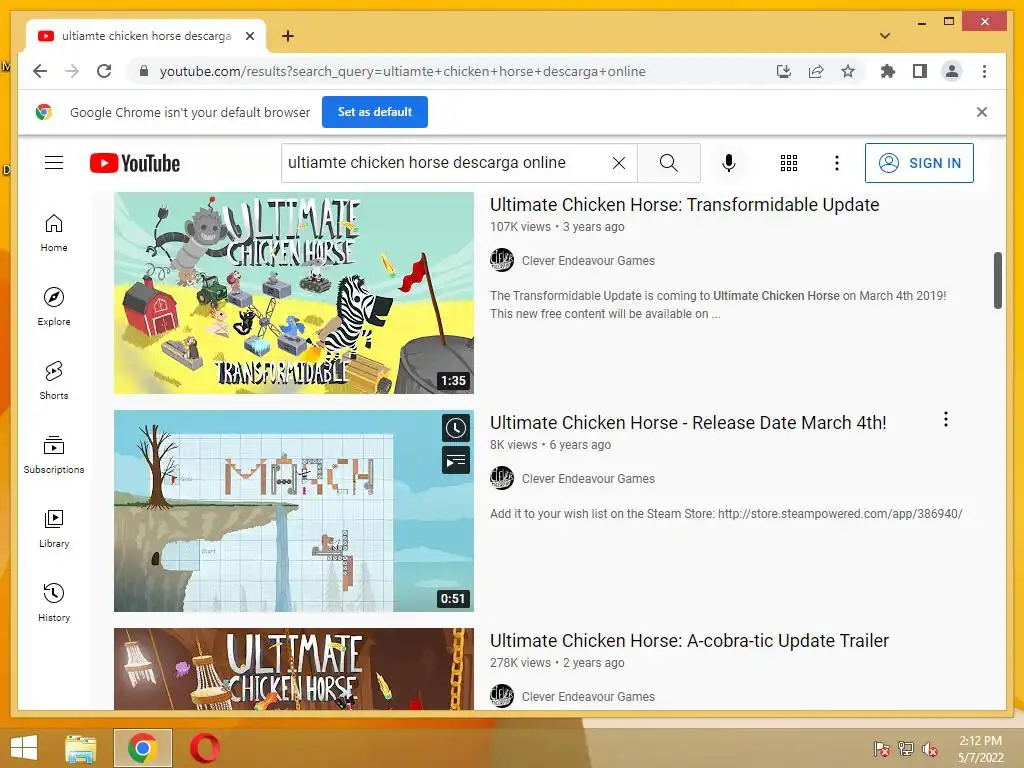Toggle Chrome side panel
Image resolution: width=1024 pixels, height=768 pixels.
tap(920, 71)
